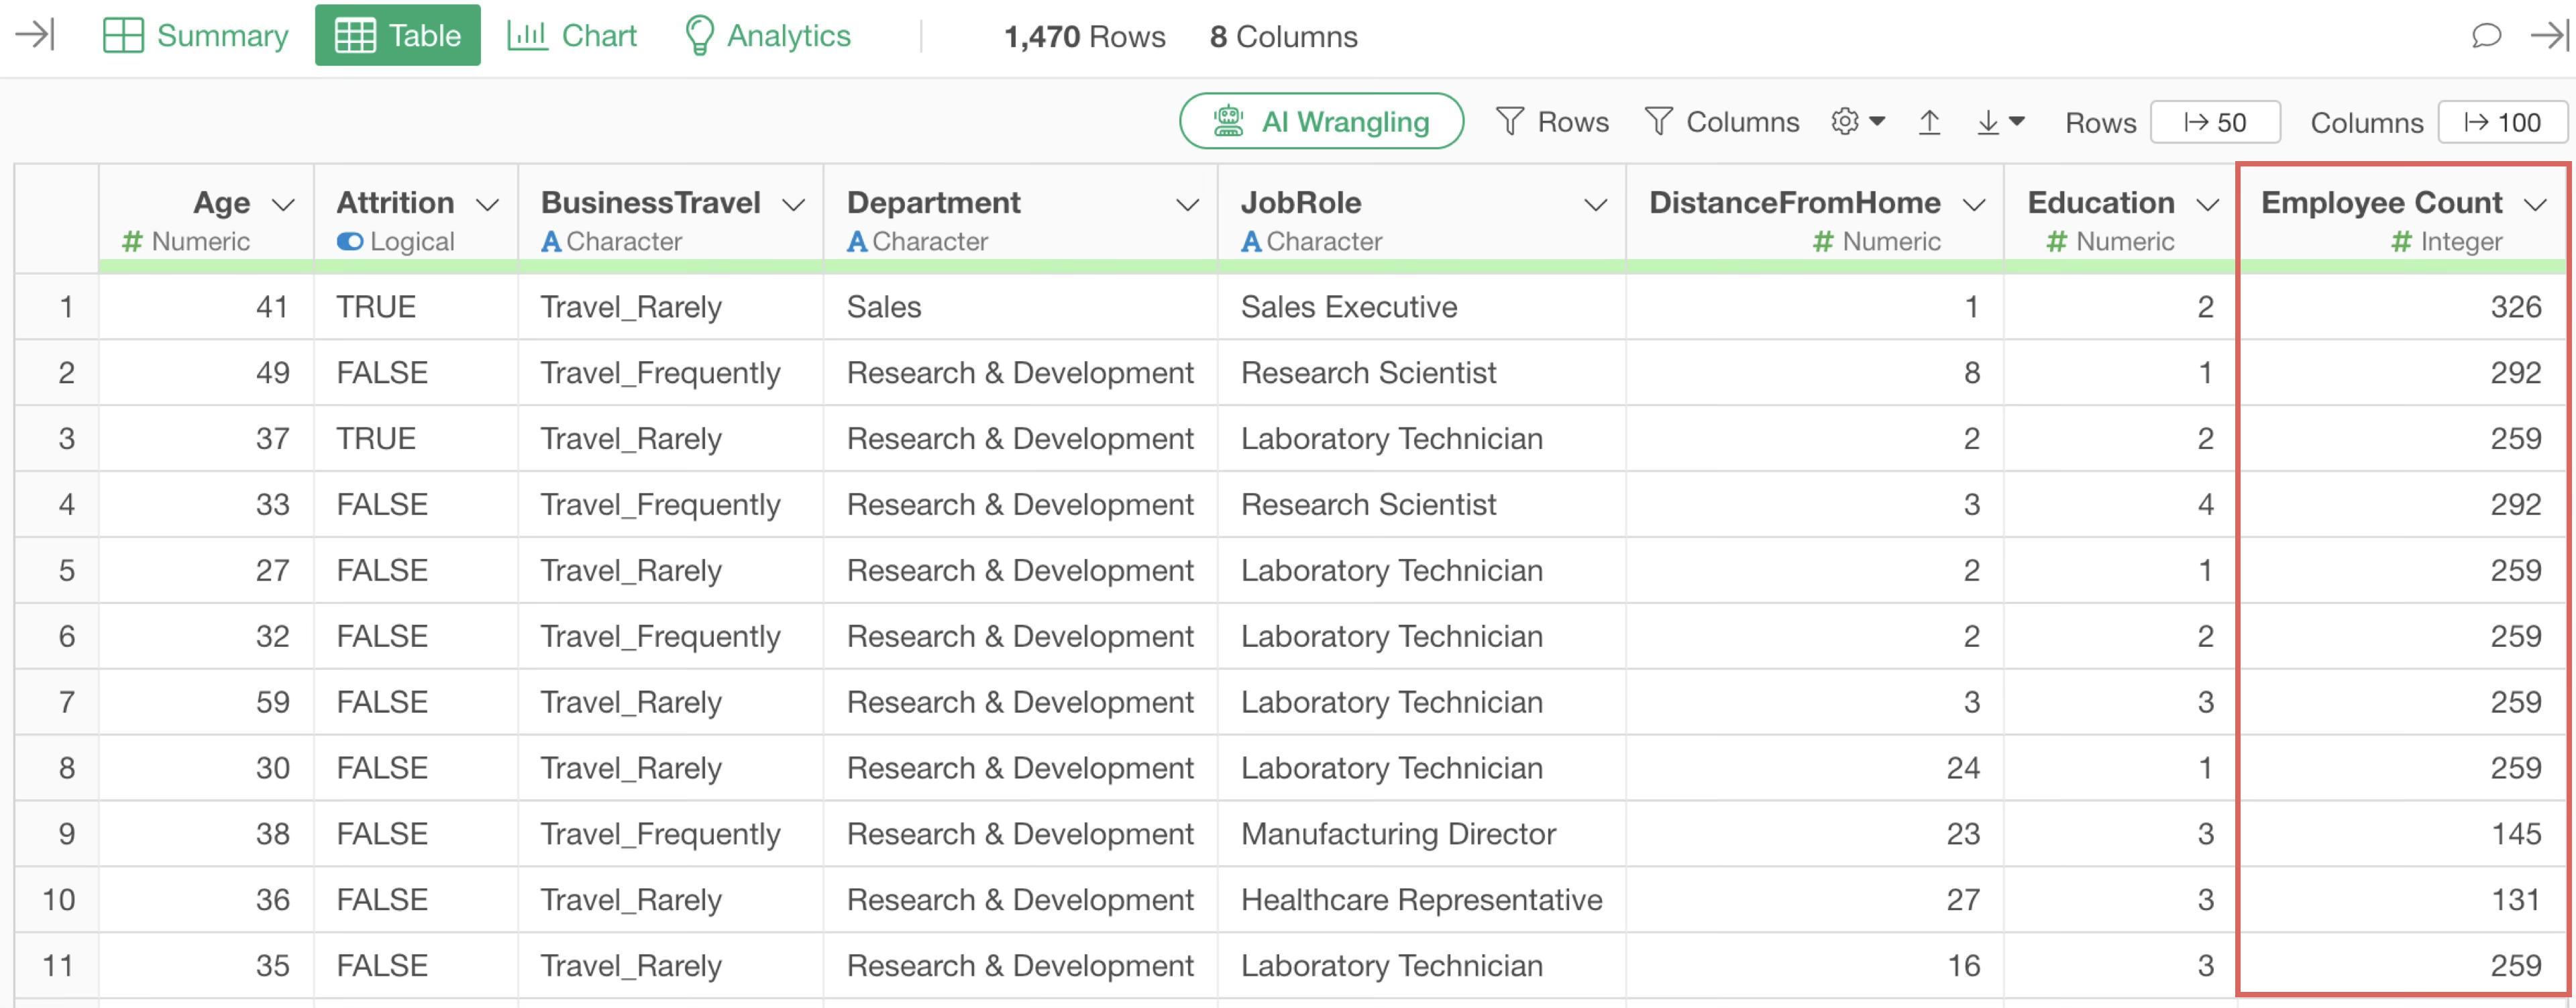Switch to the Summary view tab
This screenshot has height=1008, width=2576.
point(196,36)
